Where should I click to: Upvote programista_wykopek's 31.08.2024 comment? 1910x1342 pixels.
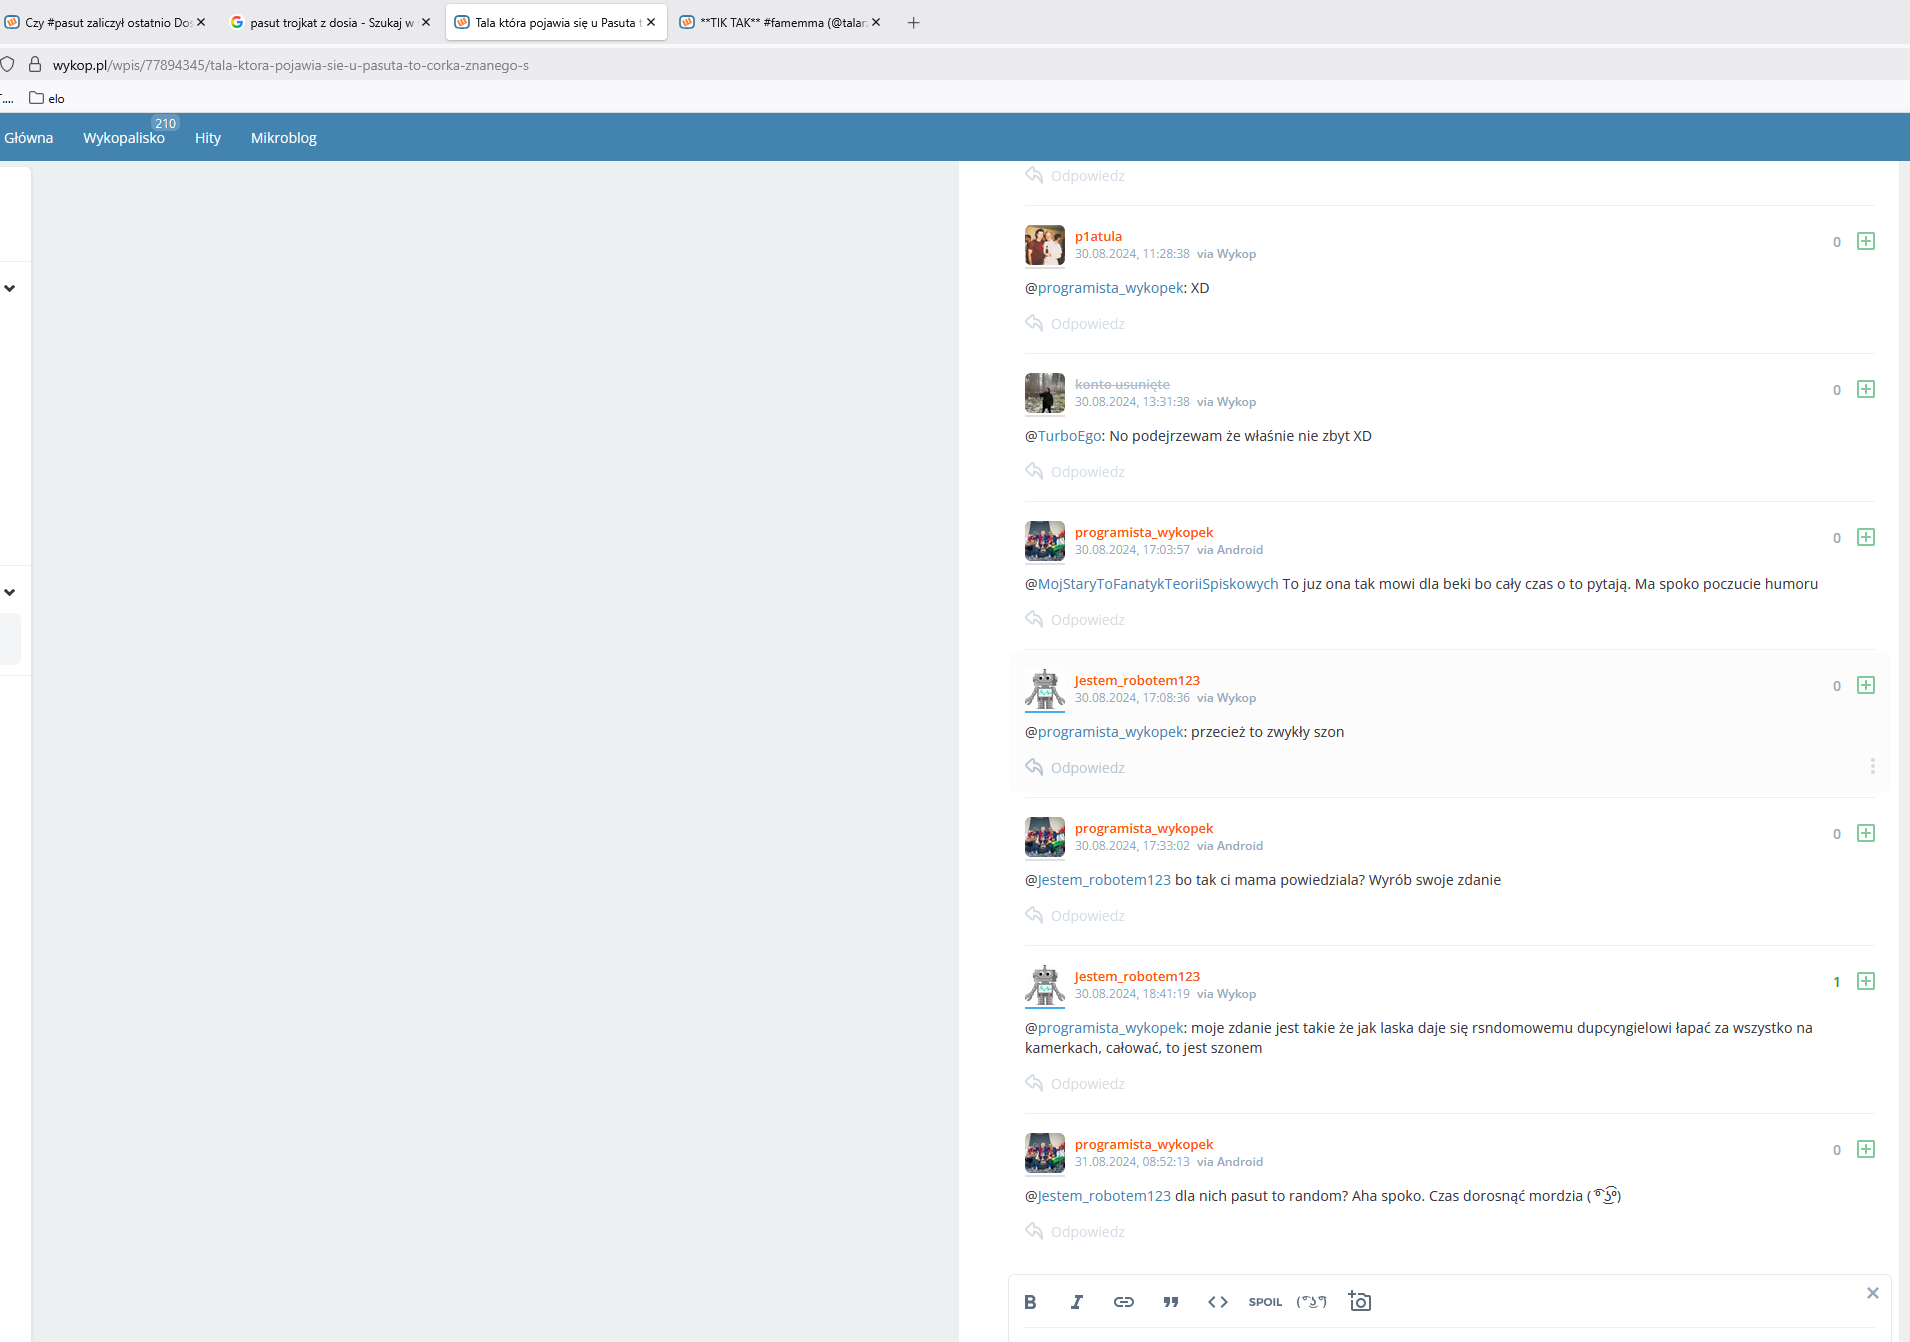click(1866, 1149)
